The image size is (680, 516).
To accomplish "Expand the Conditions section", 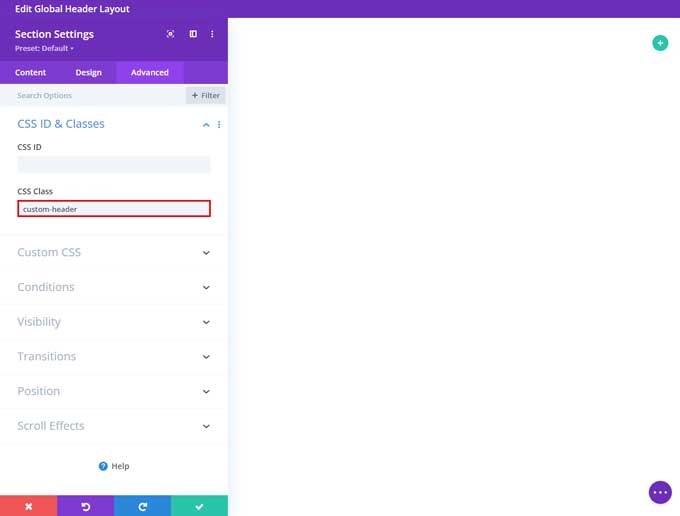I will (206, 288).
